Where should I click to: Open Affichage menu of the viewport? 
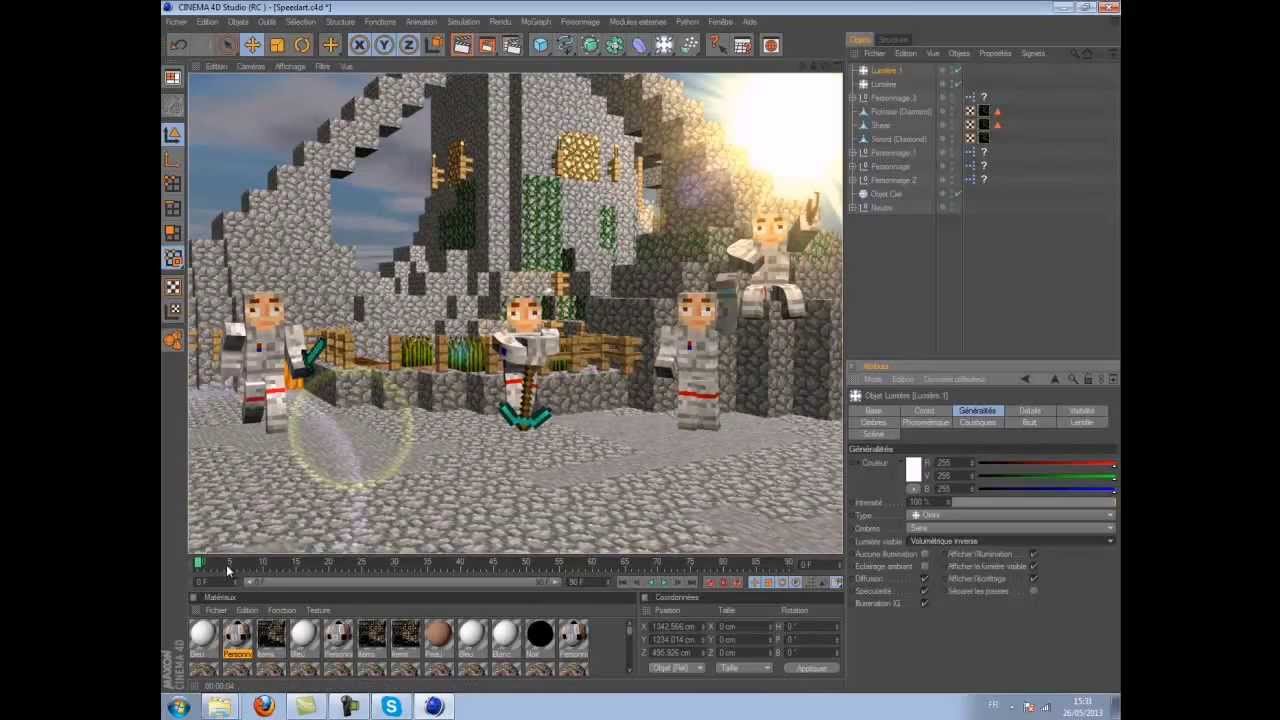[290, 67]
